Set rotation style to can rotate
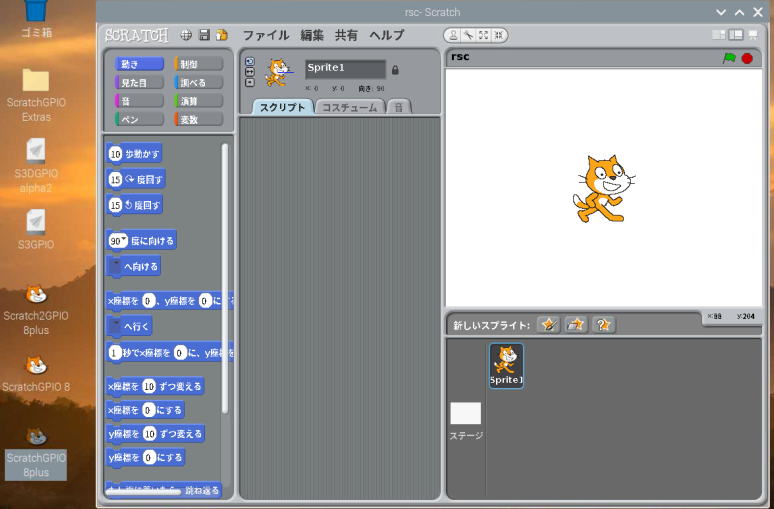 click(x=250, y=62)
